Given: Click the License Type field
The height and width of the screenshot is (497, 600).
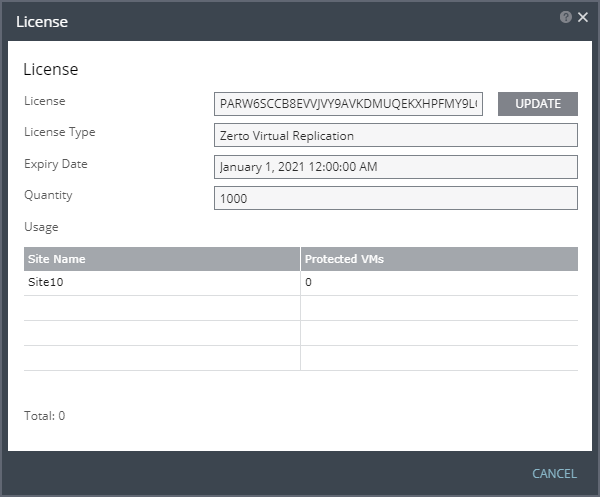Looking at the screenshot, I should click(x=396, y=135).
